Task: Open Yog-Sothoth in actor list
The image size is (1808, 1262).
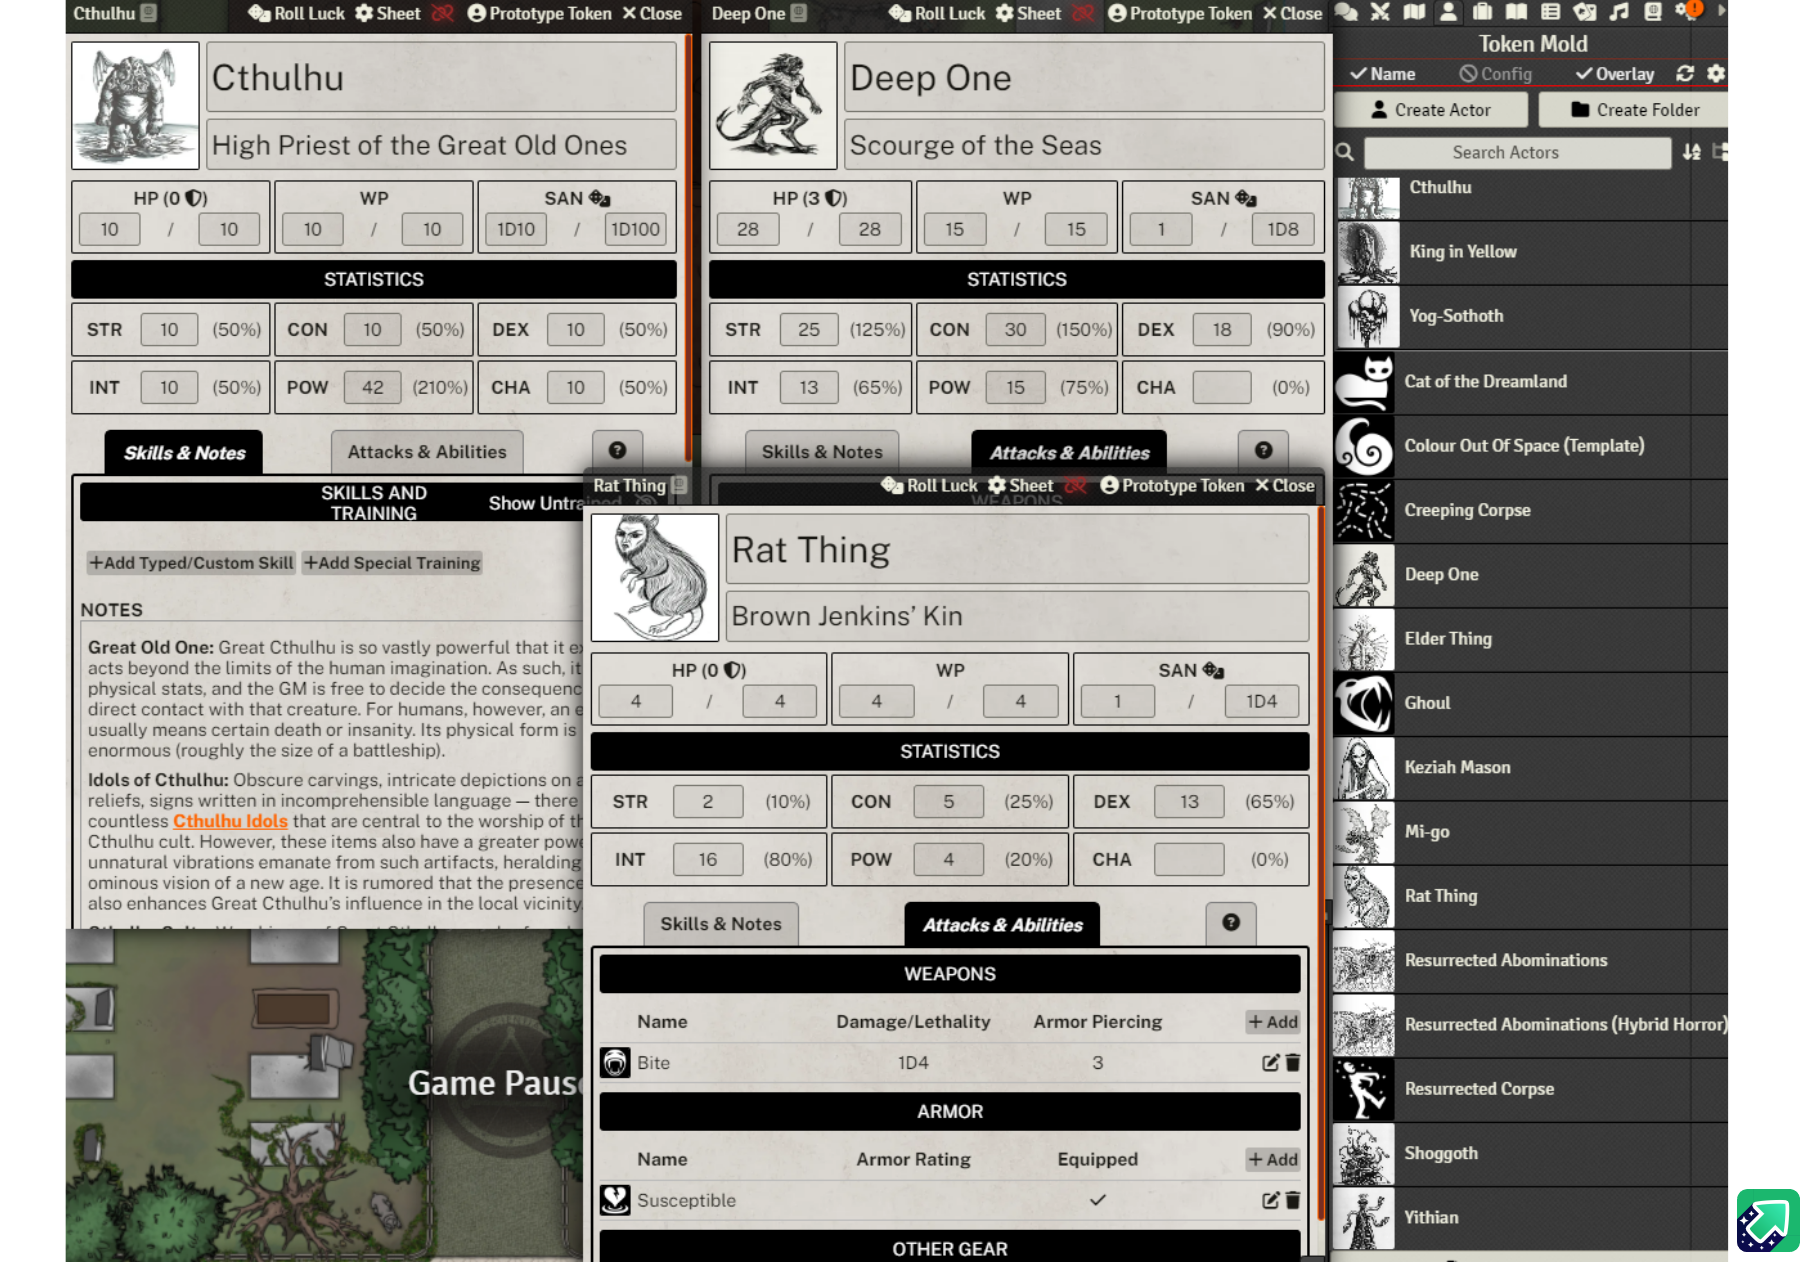Action: click(x=1530, y=316)
